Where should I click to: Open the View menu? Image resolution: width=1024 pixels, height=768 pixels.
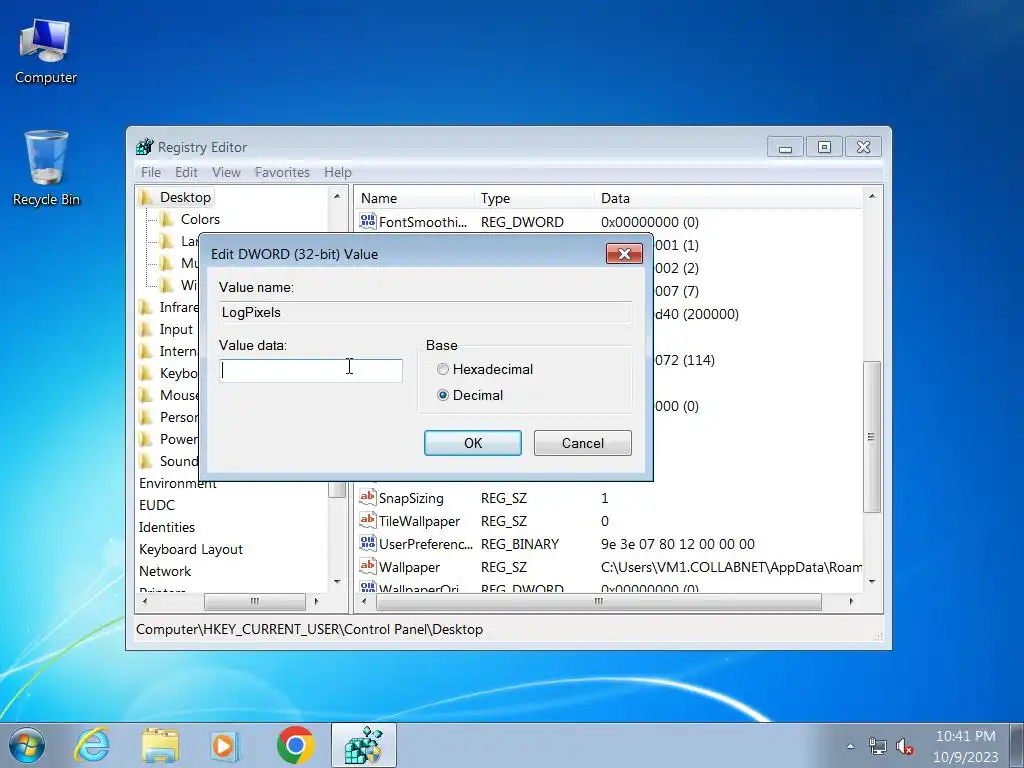coord(226,172)
